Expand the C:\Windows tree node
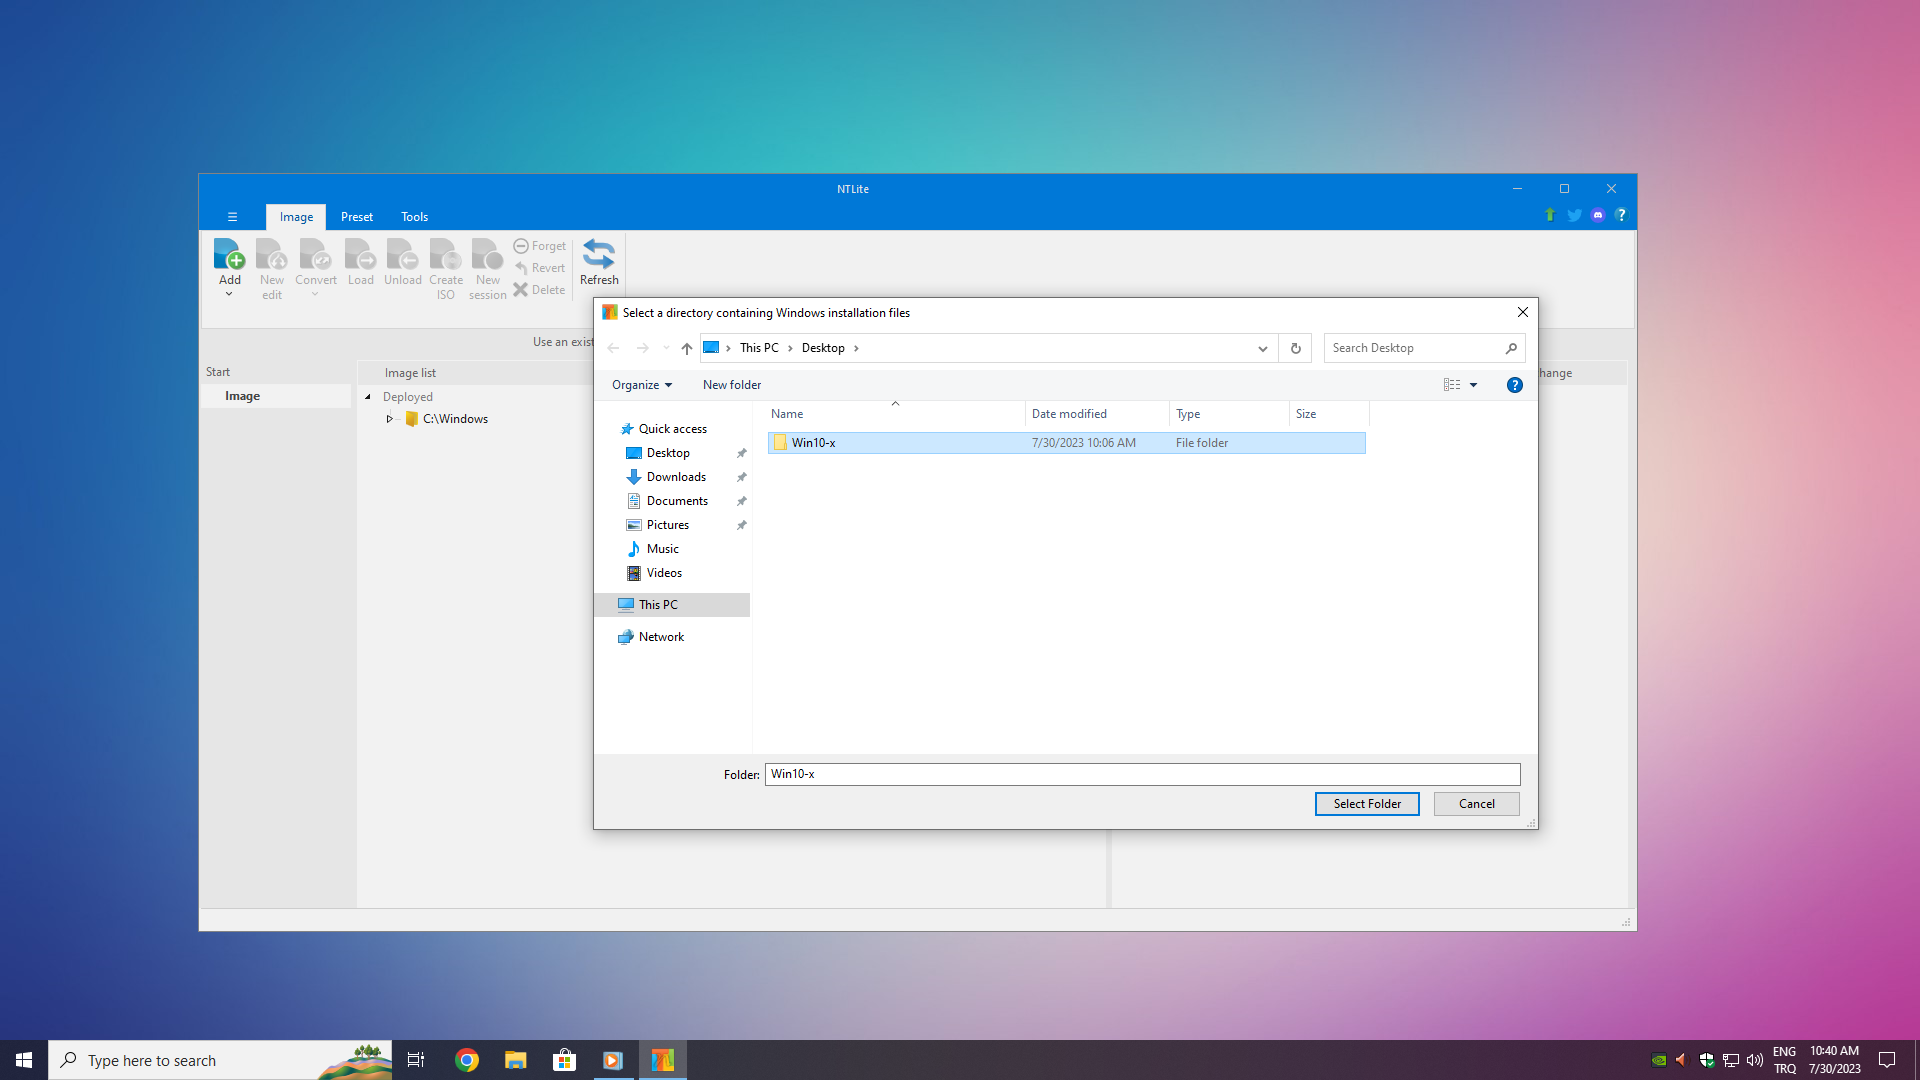The width and height of the screenshot is (1920, 1080). (389, 419)
